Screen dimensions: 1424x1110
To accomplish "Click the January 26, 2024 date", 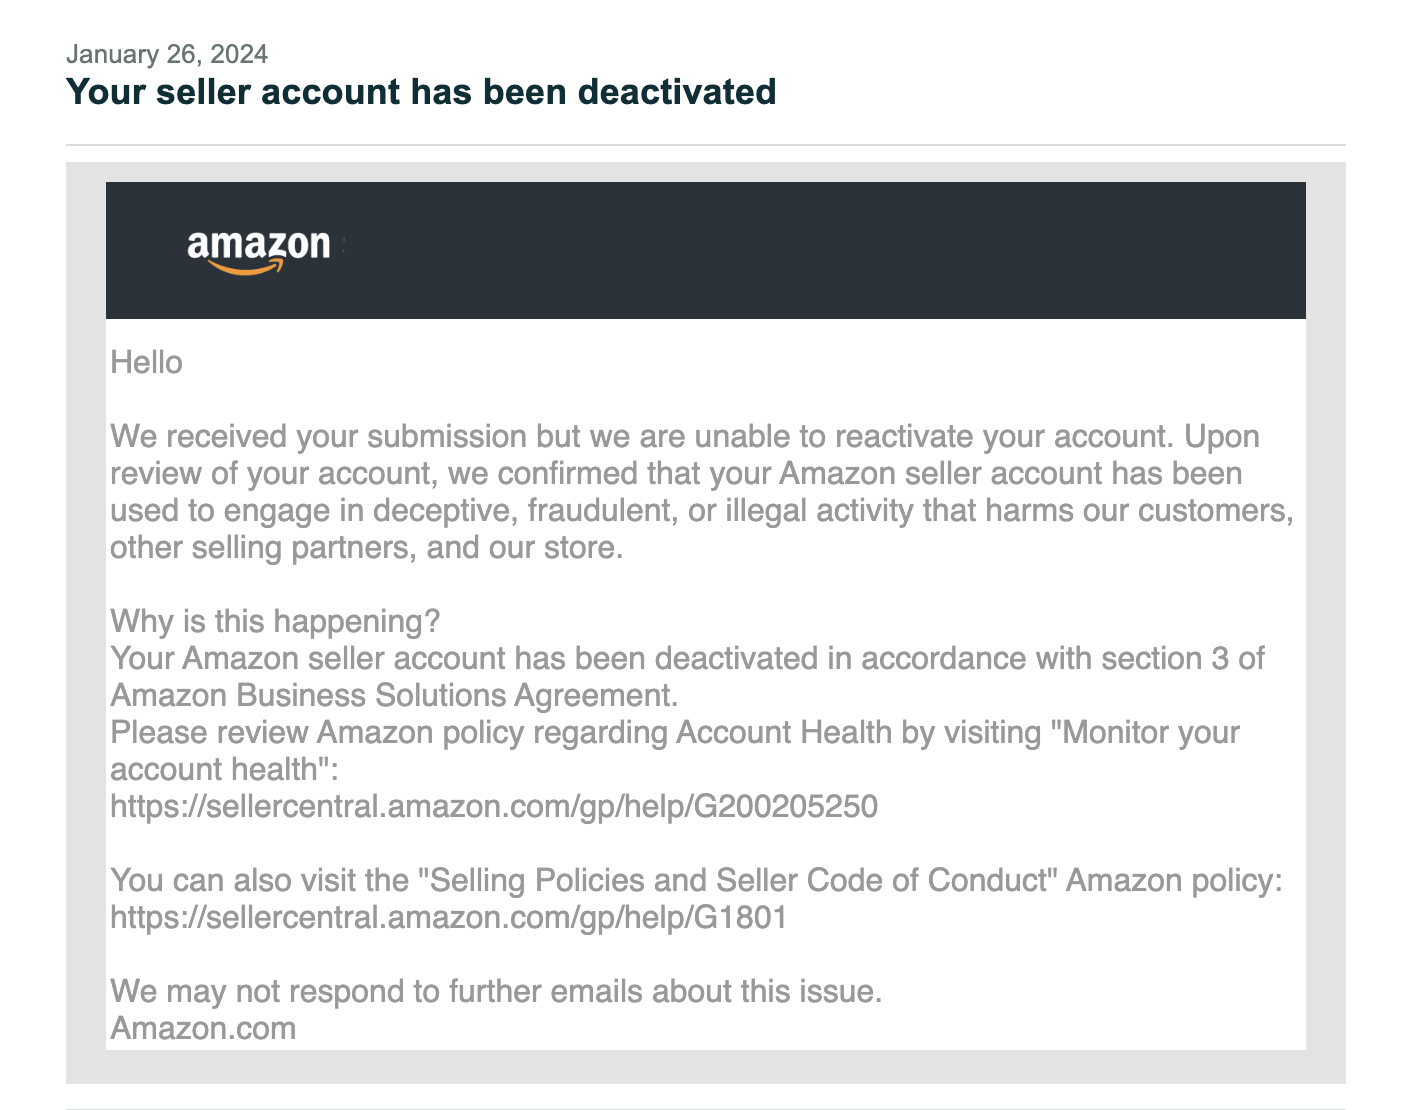I will pyautogui.click(x=167, y=54).
